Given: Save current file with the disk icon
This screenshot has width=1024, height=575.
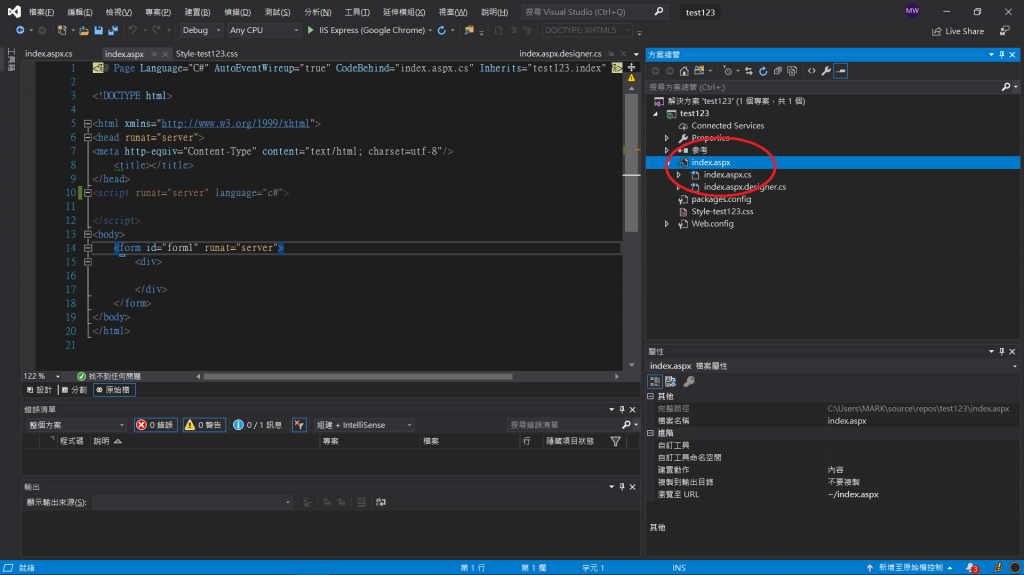Looking at the screenshot, I should click(99, 30).
